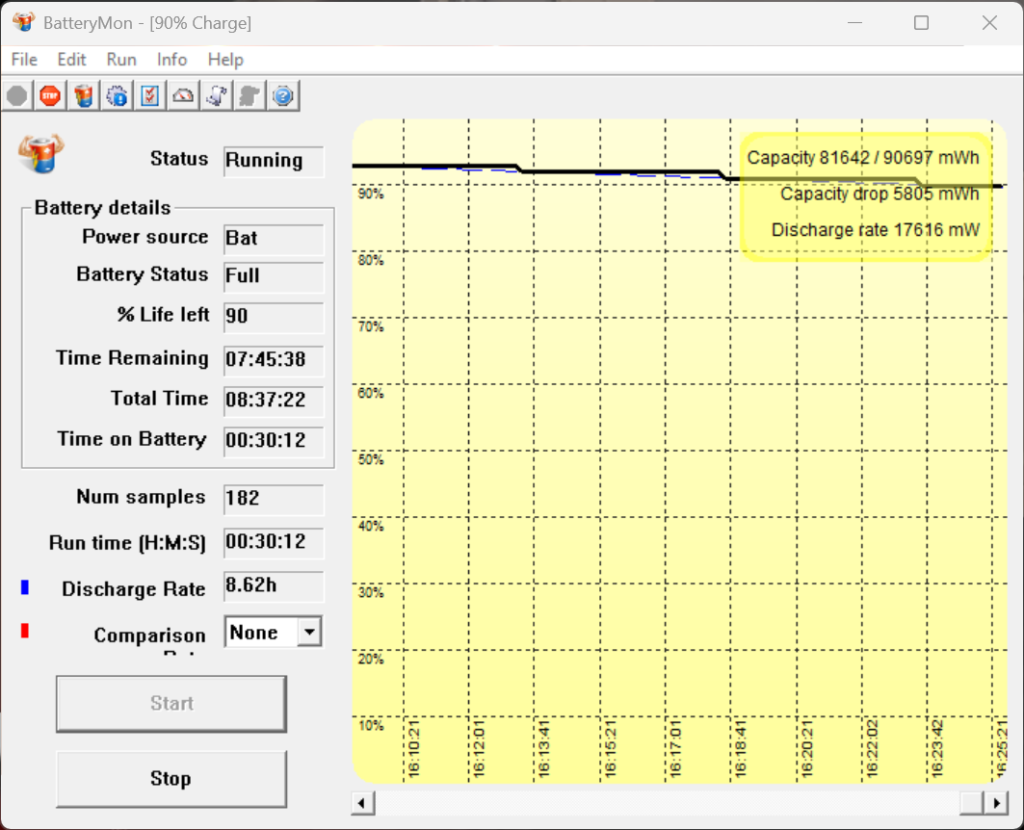
Task: Click the Capacity 81642 / 90697 mWh text
Action: tap(863, 158)
